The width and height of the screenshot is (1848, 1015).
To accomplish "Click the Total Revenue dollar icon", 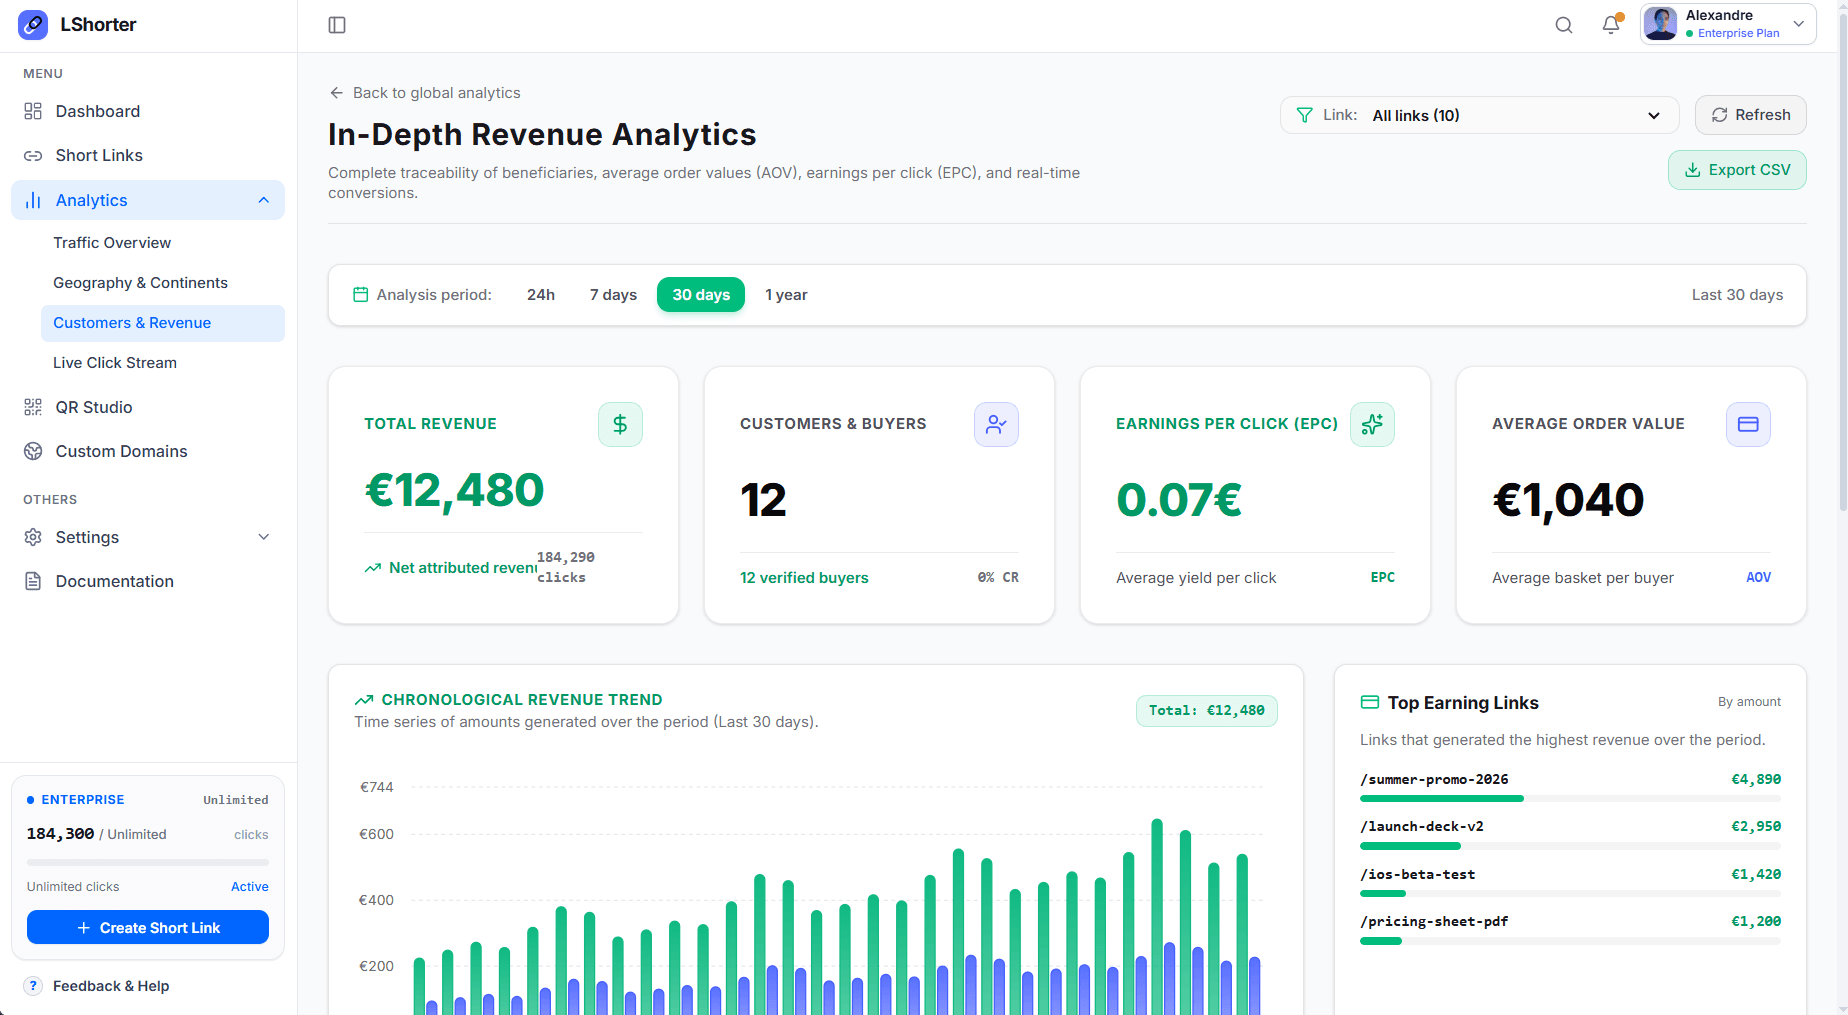I will 620,424.
